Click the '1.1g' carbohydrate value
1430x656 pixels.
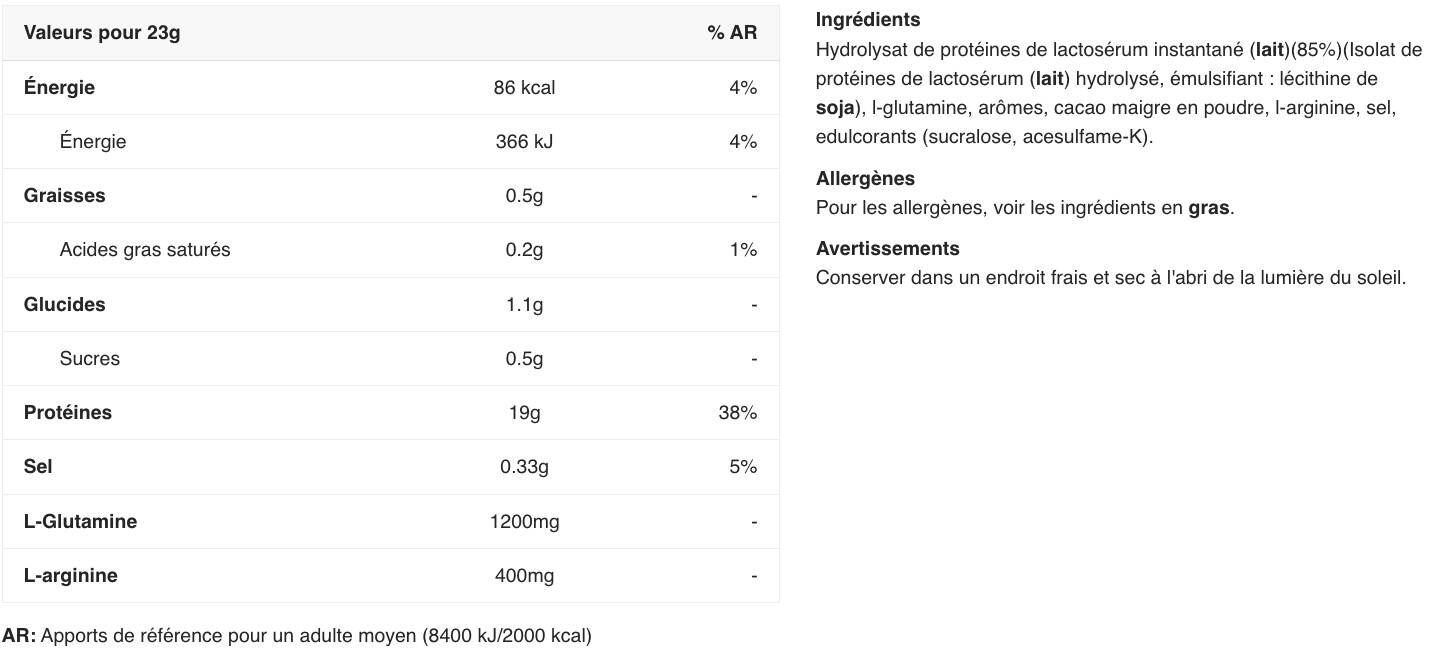(524, 305)
